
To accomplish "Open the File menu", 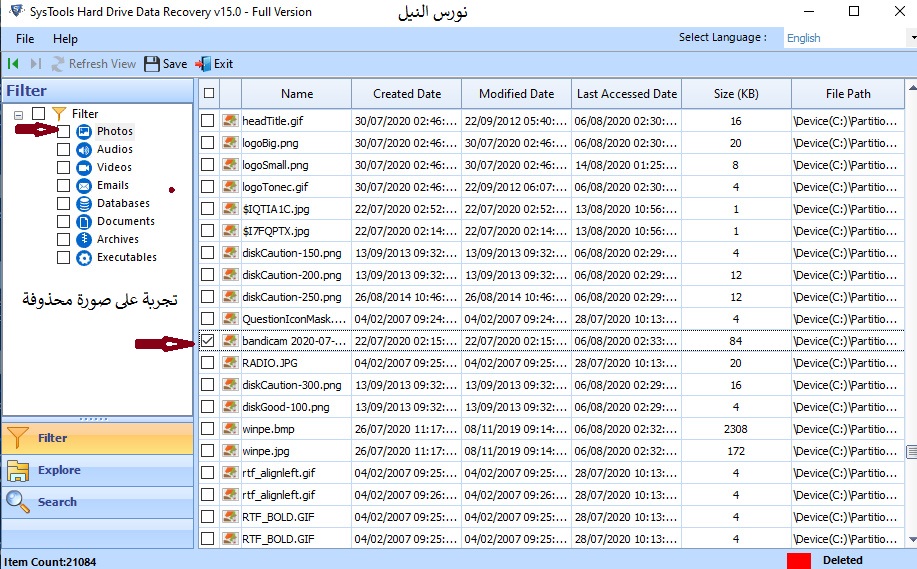I will [x=25, y=39].
